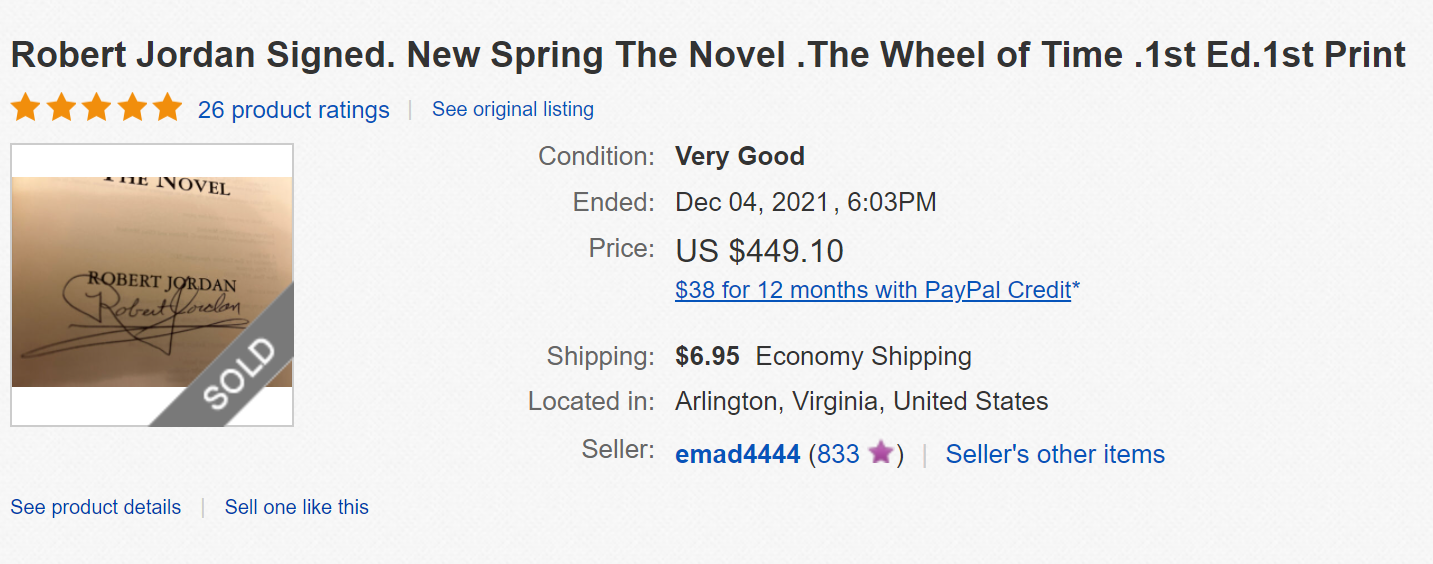Click the 833 feedback score

click(x=838, y=454)
